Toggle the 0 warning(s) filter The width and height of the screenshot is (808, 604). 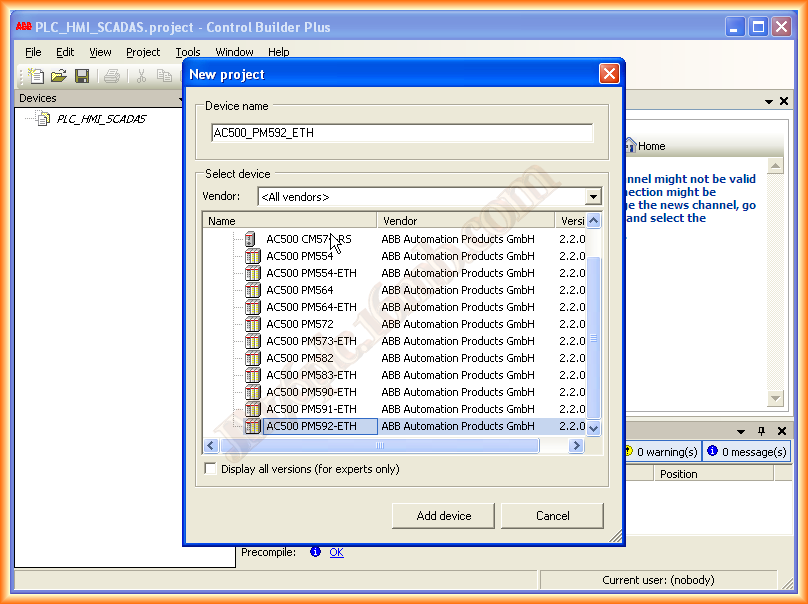coord(660,452)
